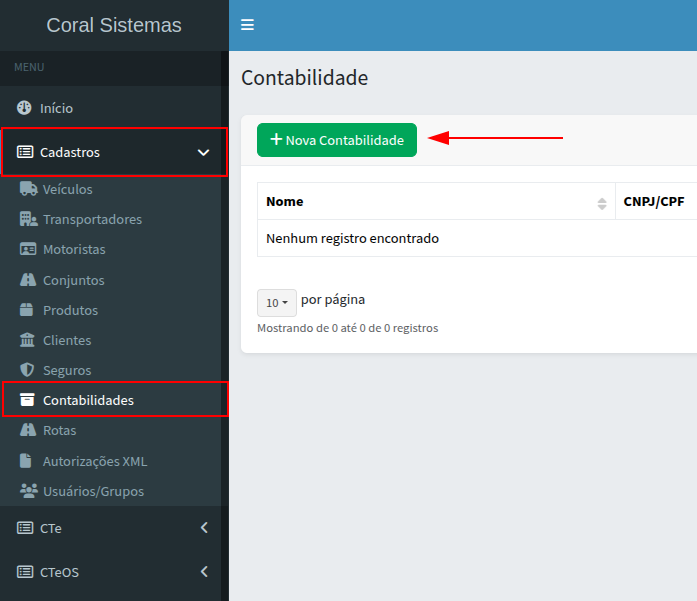697x601 pixels.
Task: Open the 10 per page dropdown
Action: [277, 302]
